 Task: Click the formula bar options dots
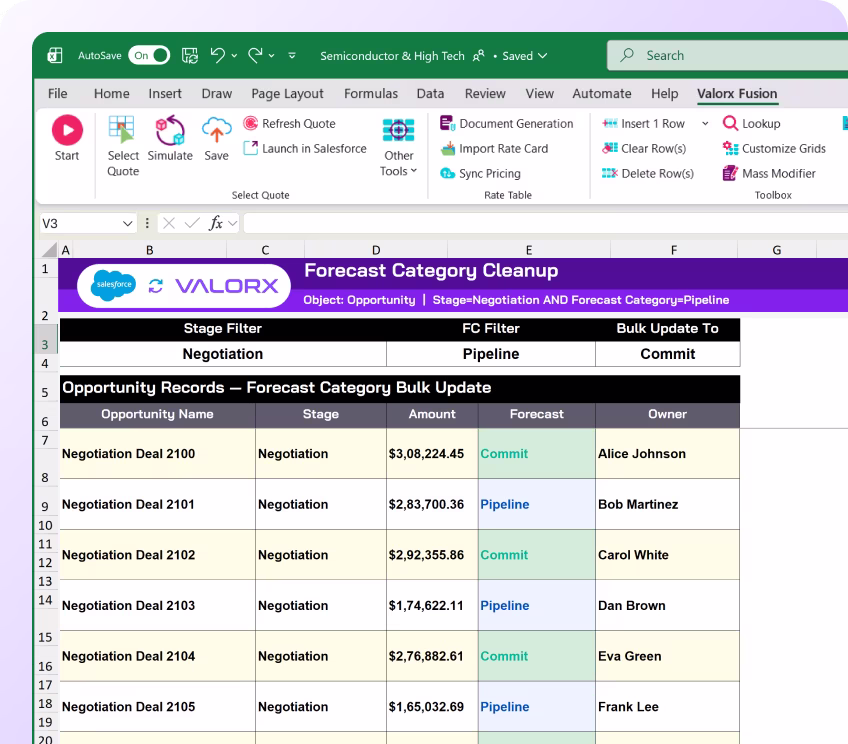[147, 223]
